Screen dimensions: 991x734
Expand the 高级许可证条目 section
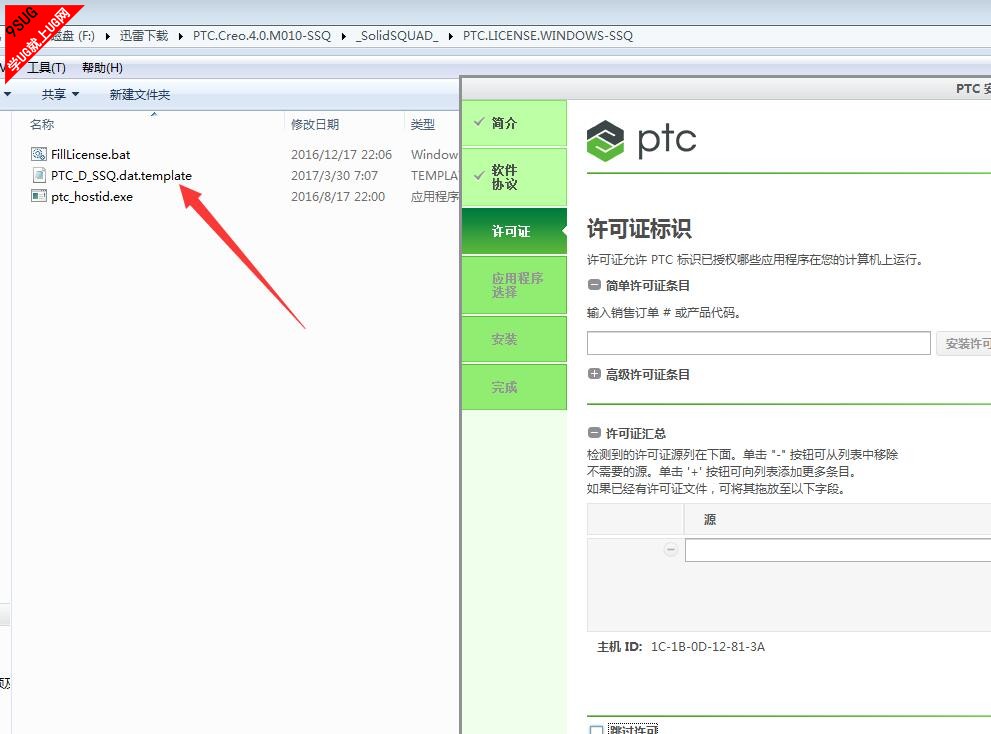point(594,374)
